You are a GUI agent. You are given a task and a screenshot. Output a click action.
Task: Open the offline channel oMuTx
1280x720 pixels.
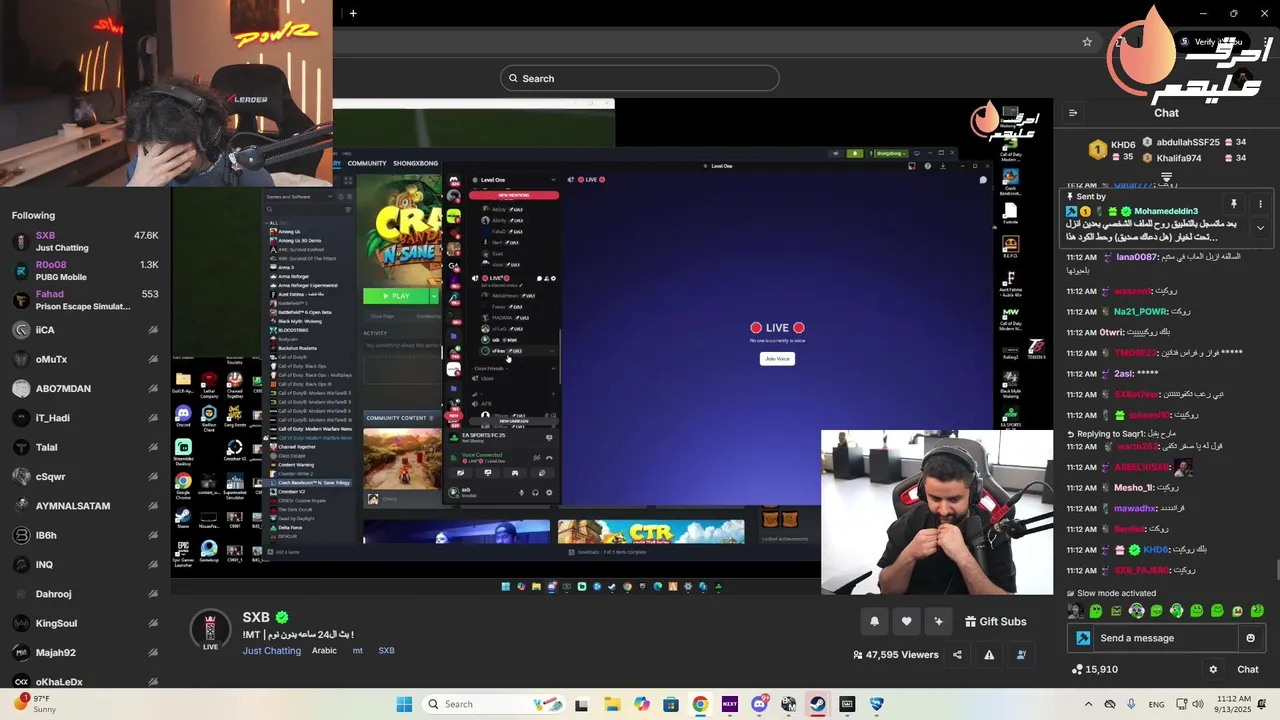(x=85, y=359)
